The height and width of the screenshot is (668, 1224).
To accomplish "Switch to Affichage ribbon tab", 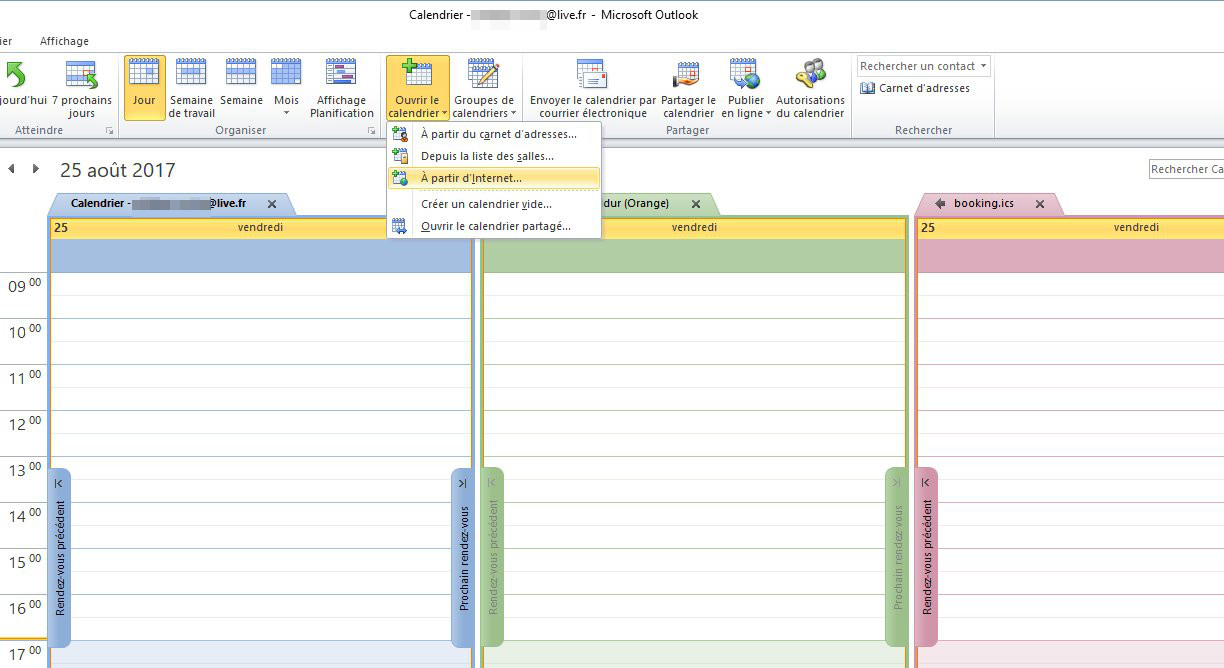I will tap(64, 41).
